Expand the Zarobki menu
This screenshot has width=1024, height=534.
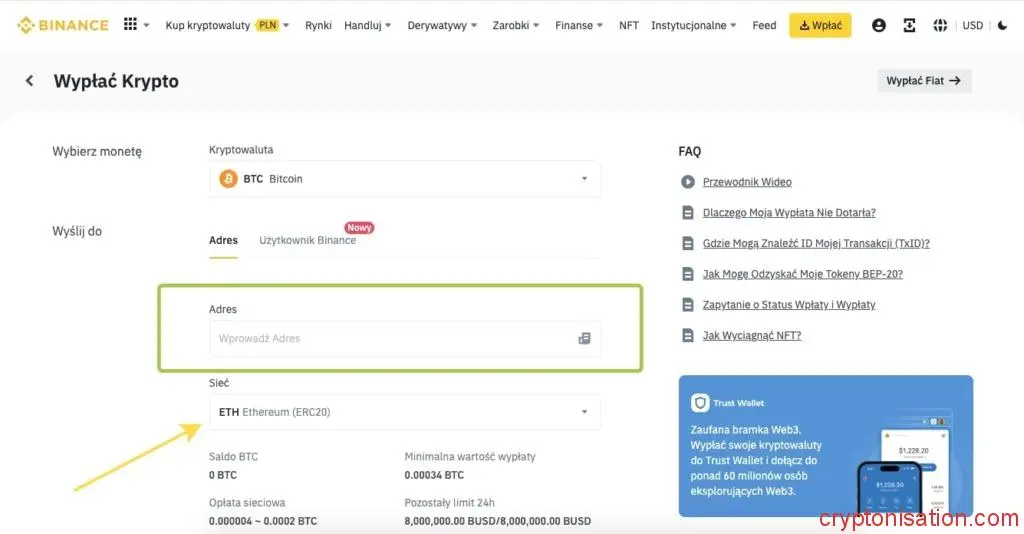tap(516, 25)
